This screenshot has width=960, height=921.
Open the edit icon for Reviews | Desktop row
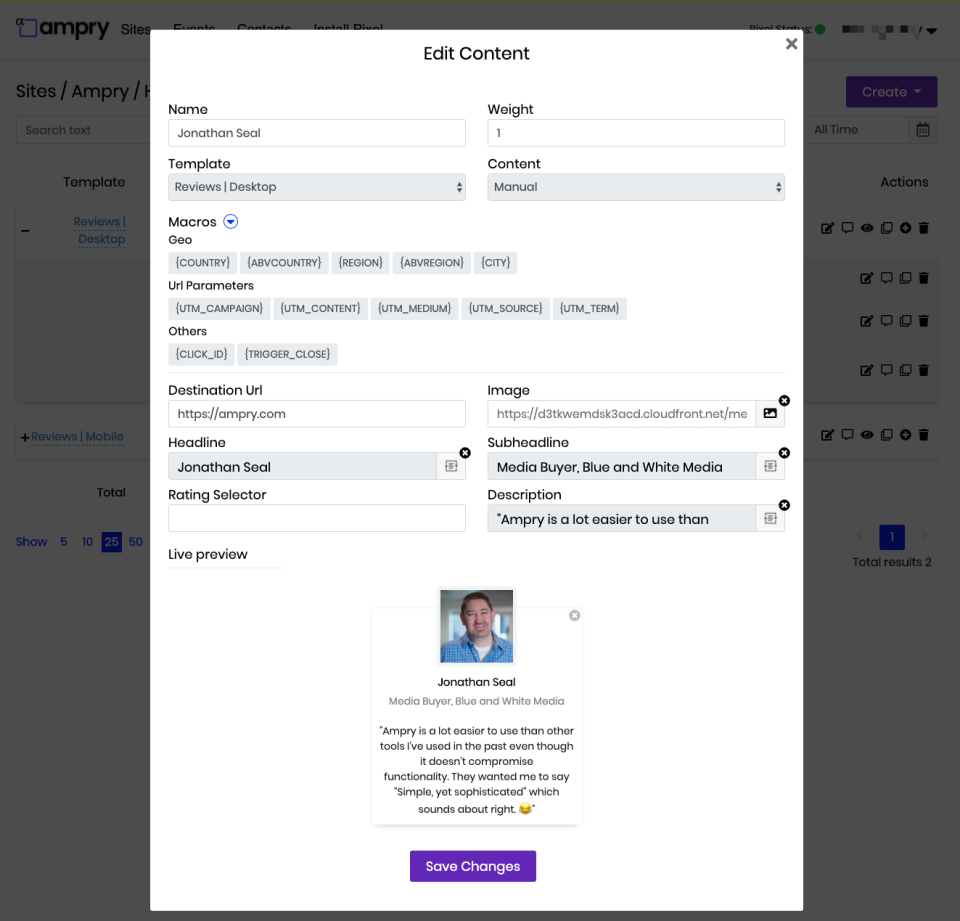[828, 228]
